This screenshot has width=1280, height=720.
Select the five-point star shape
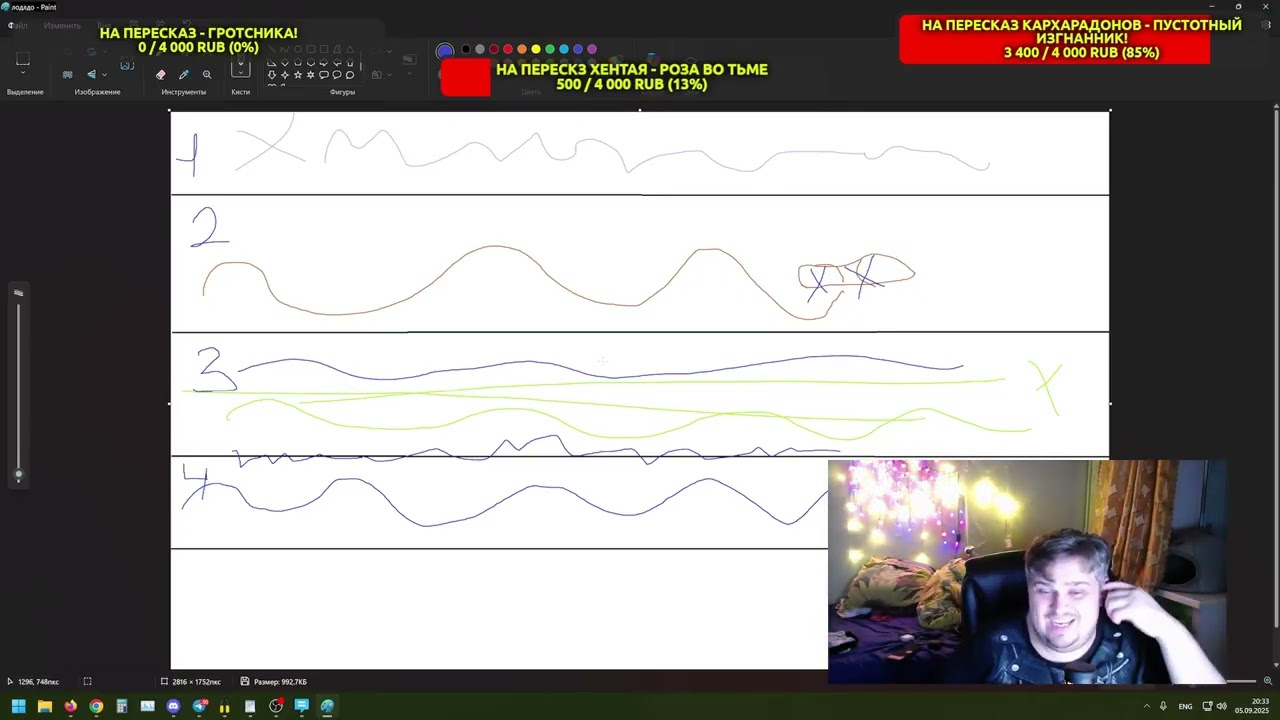tap(298, 74)
